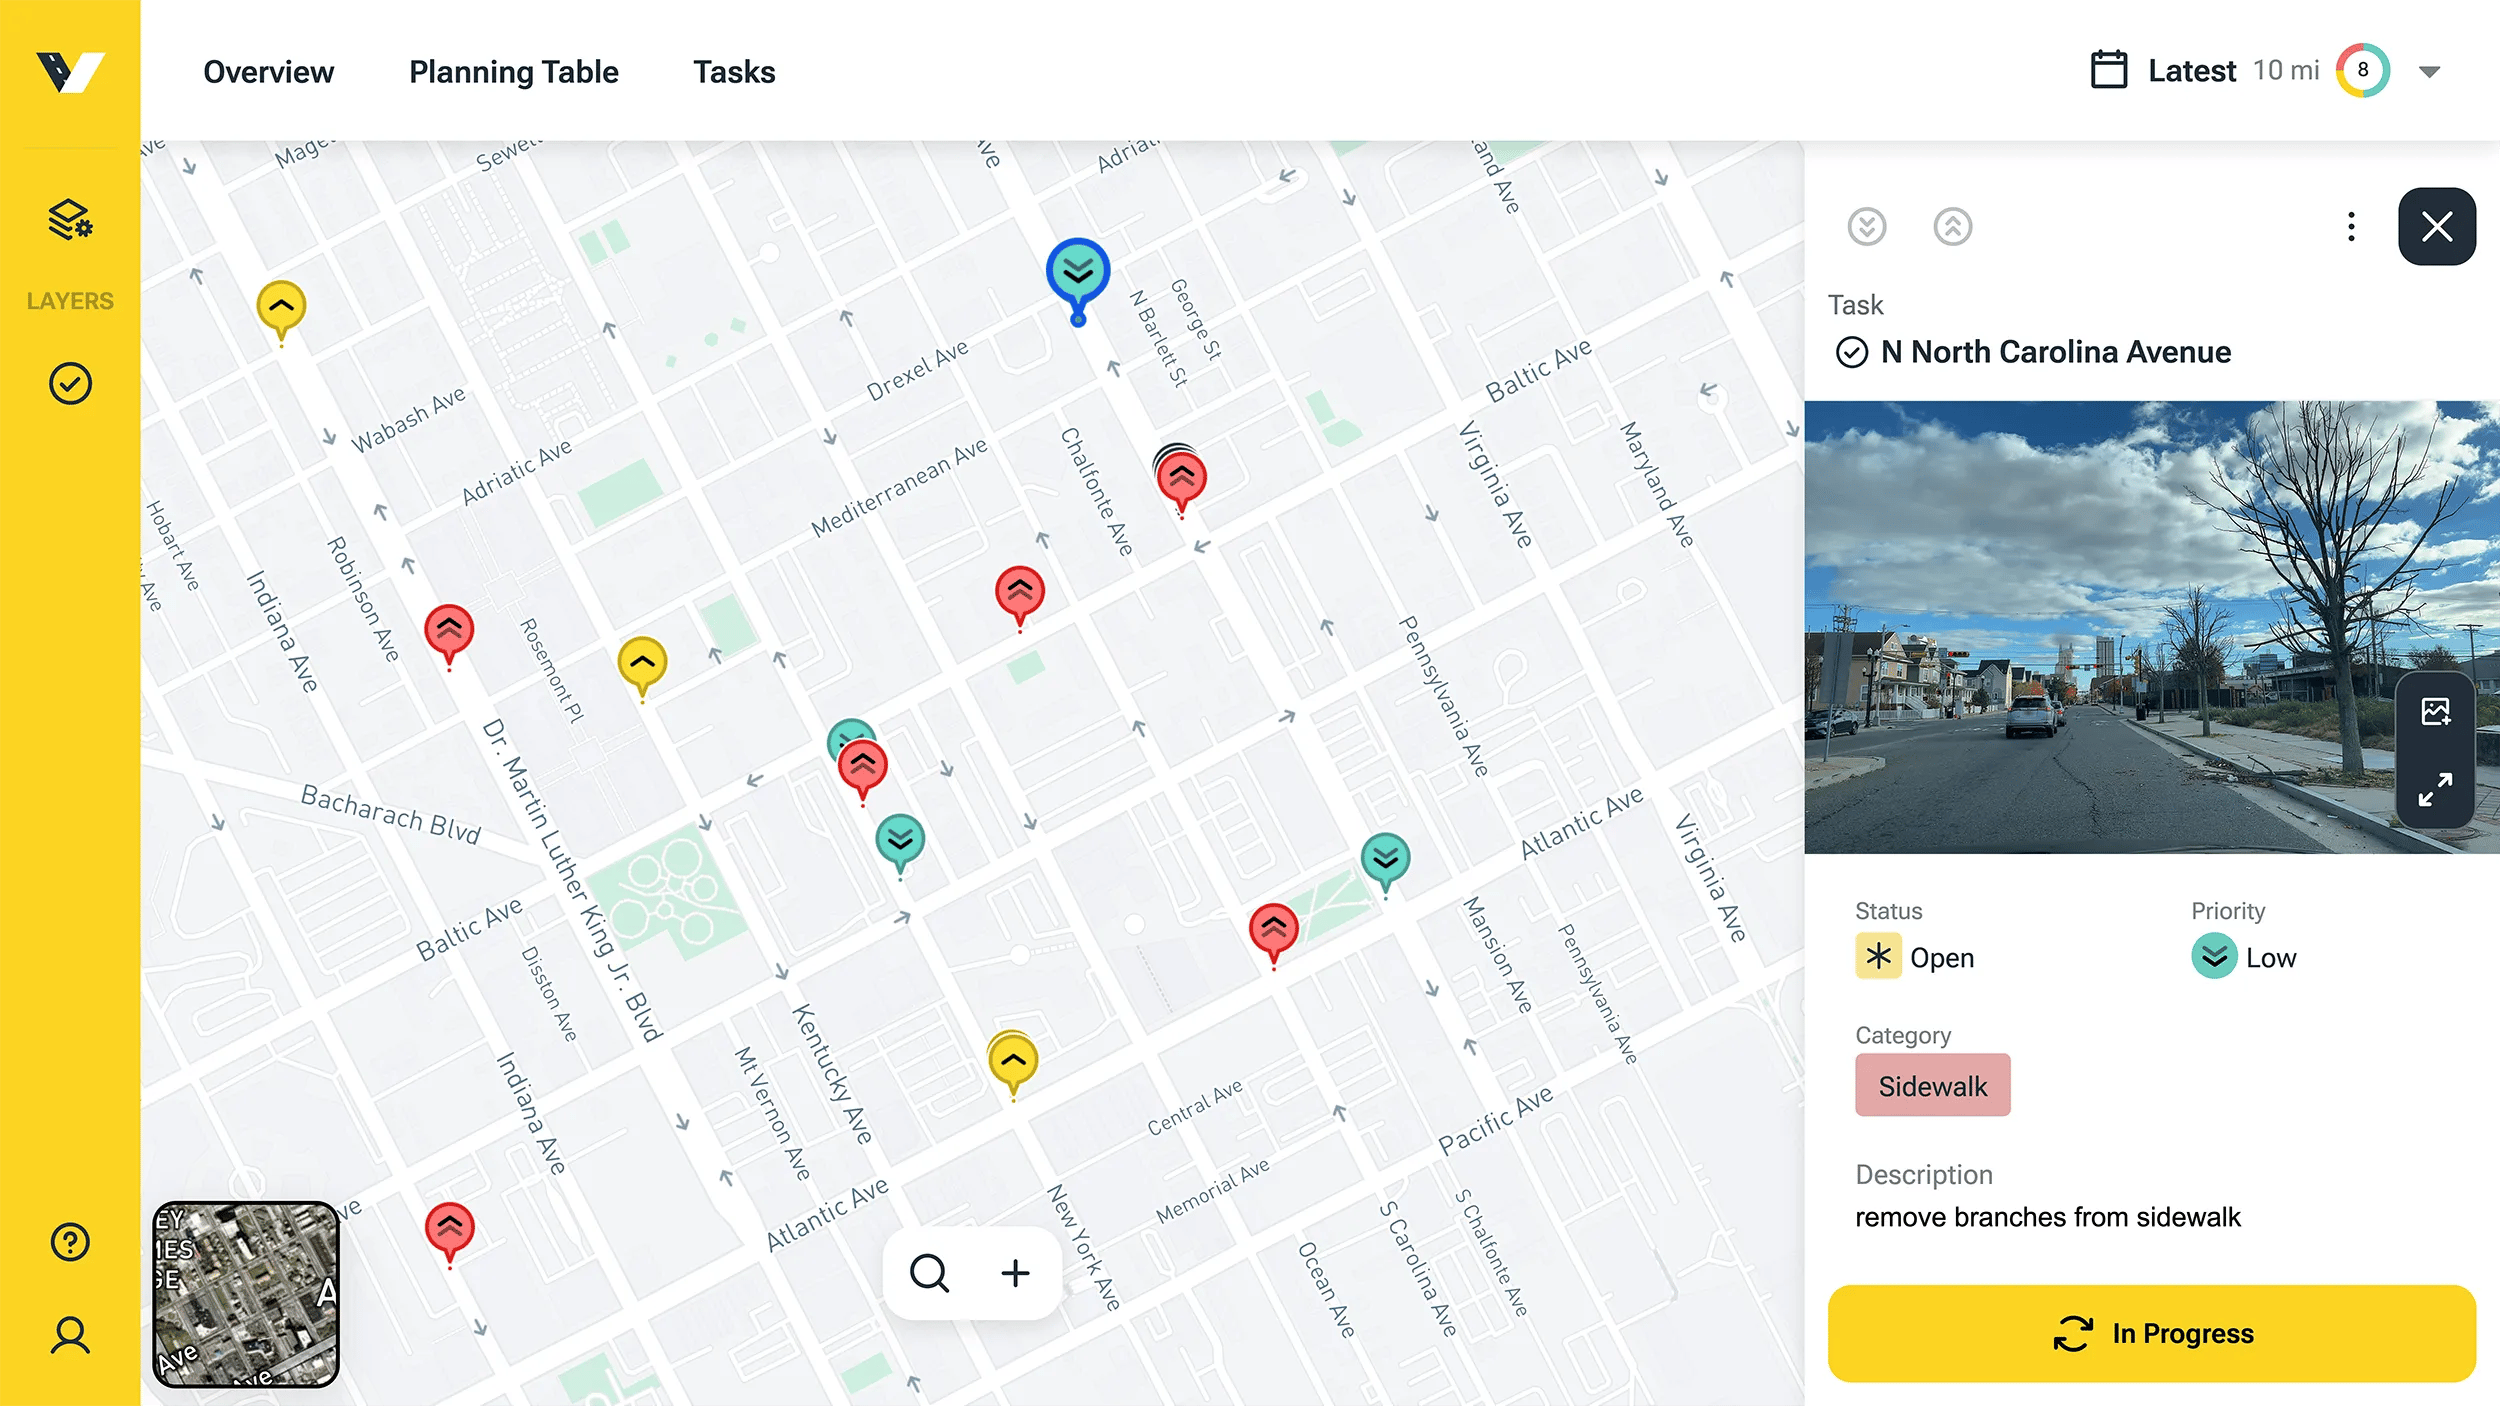The height and width of the screenshot is (1406, 2500).
Task: Open the Low priority selector
Action: (x=2244, y=957)
